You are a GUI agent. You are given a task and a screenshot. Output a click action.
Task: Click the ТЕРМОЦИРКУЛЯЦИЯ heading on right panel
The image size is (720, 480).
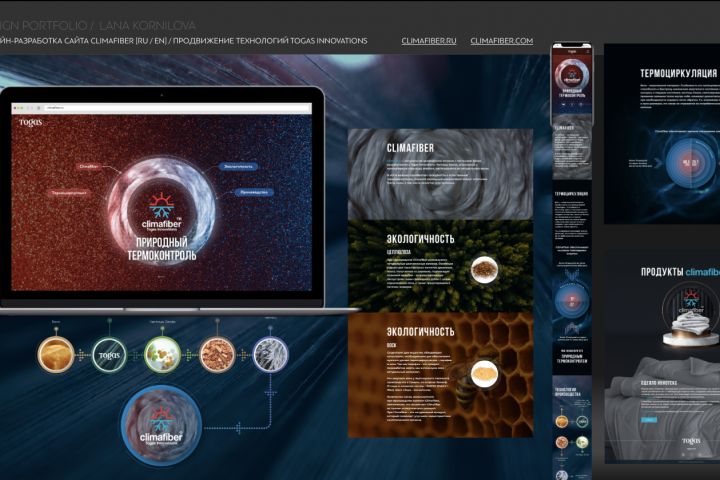(679, 73)
